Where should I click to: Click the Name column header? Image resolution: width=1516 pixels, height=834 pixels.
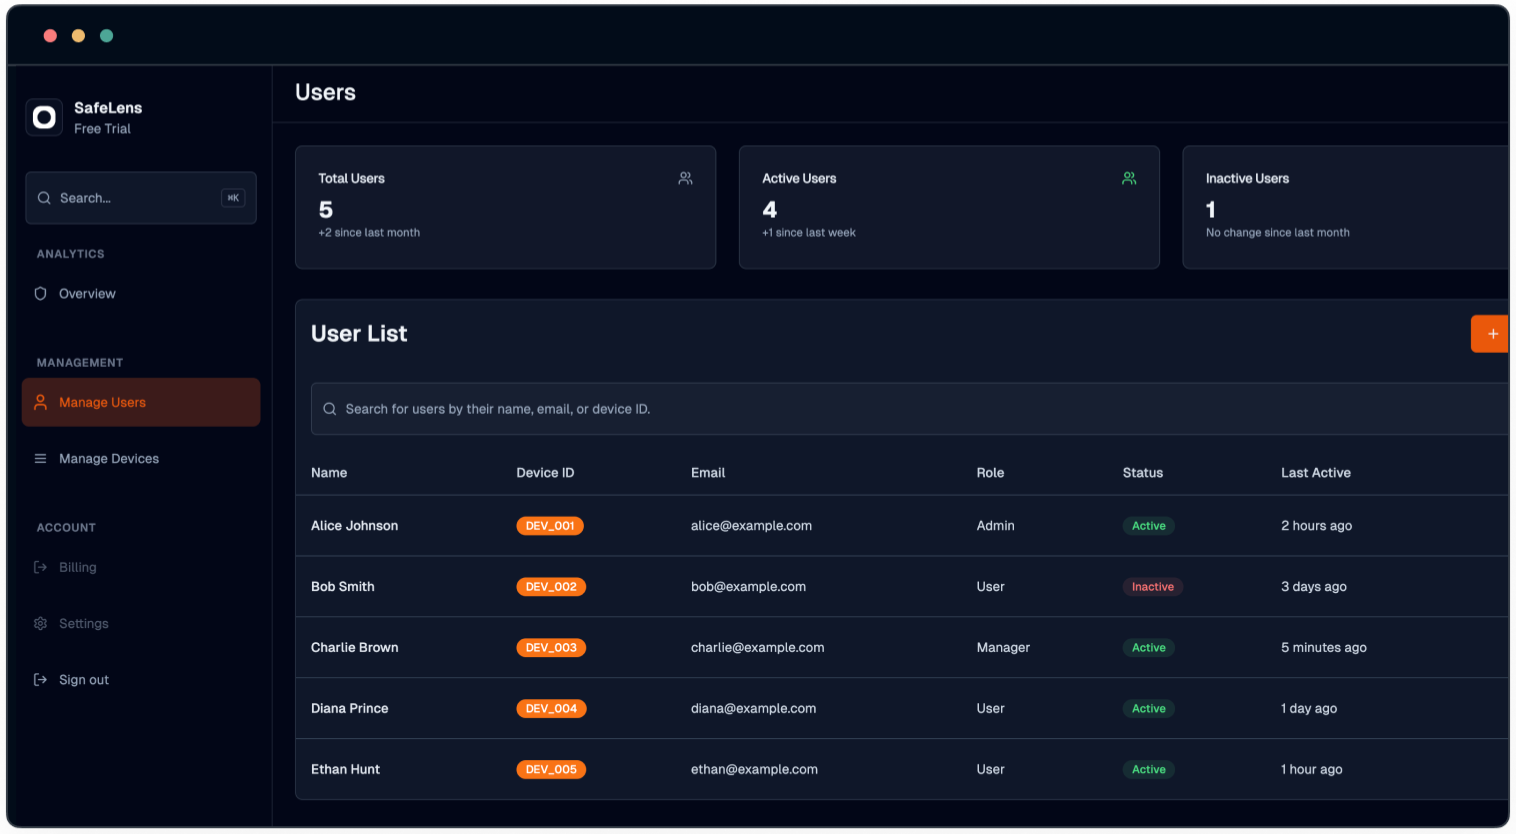click(329, 473)
